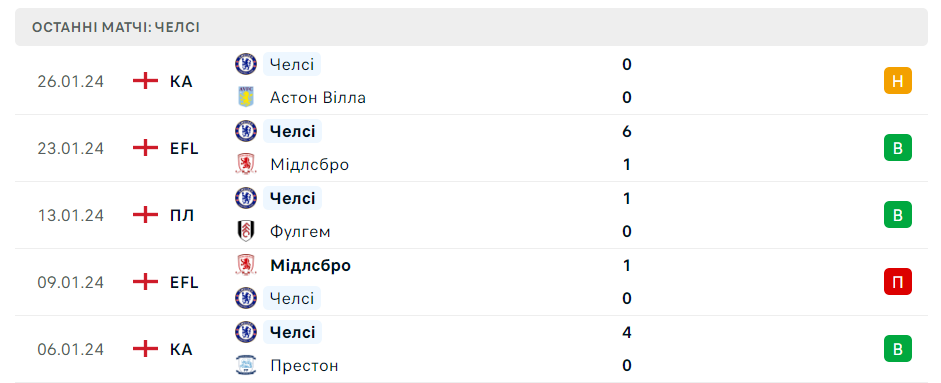This screenshot has height=383, width=941.
Task: Click England flag beside ПЛ league
Action: [145, 215]
